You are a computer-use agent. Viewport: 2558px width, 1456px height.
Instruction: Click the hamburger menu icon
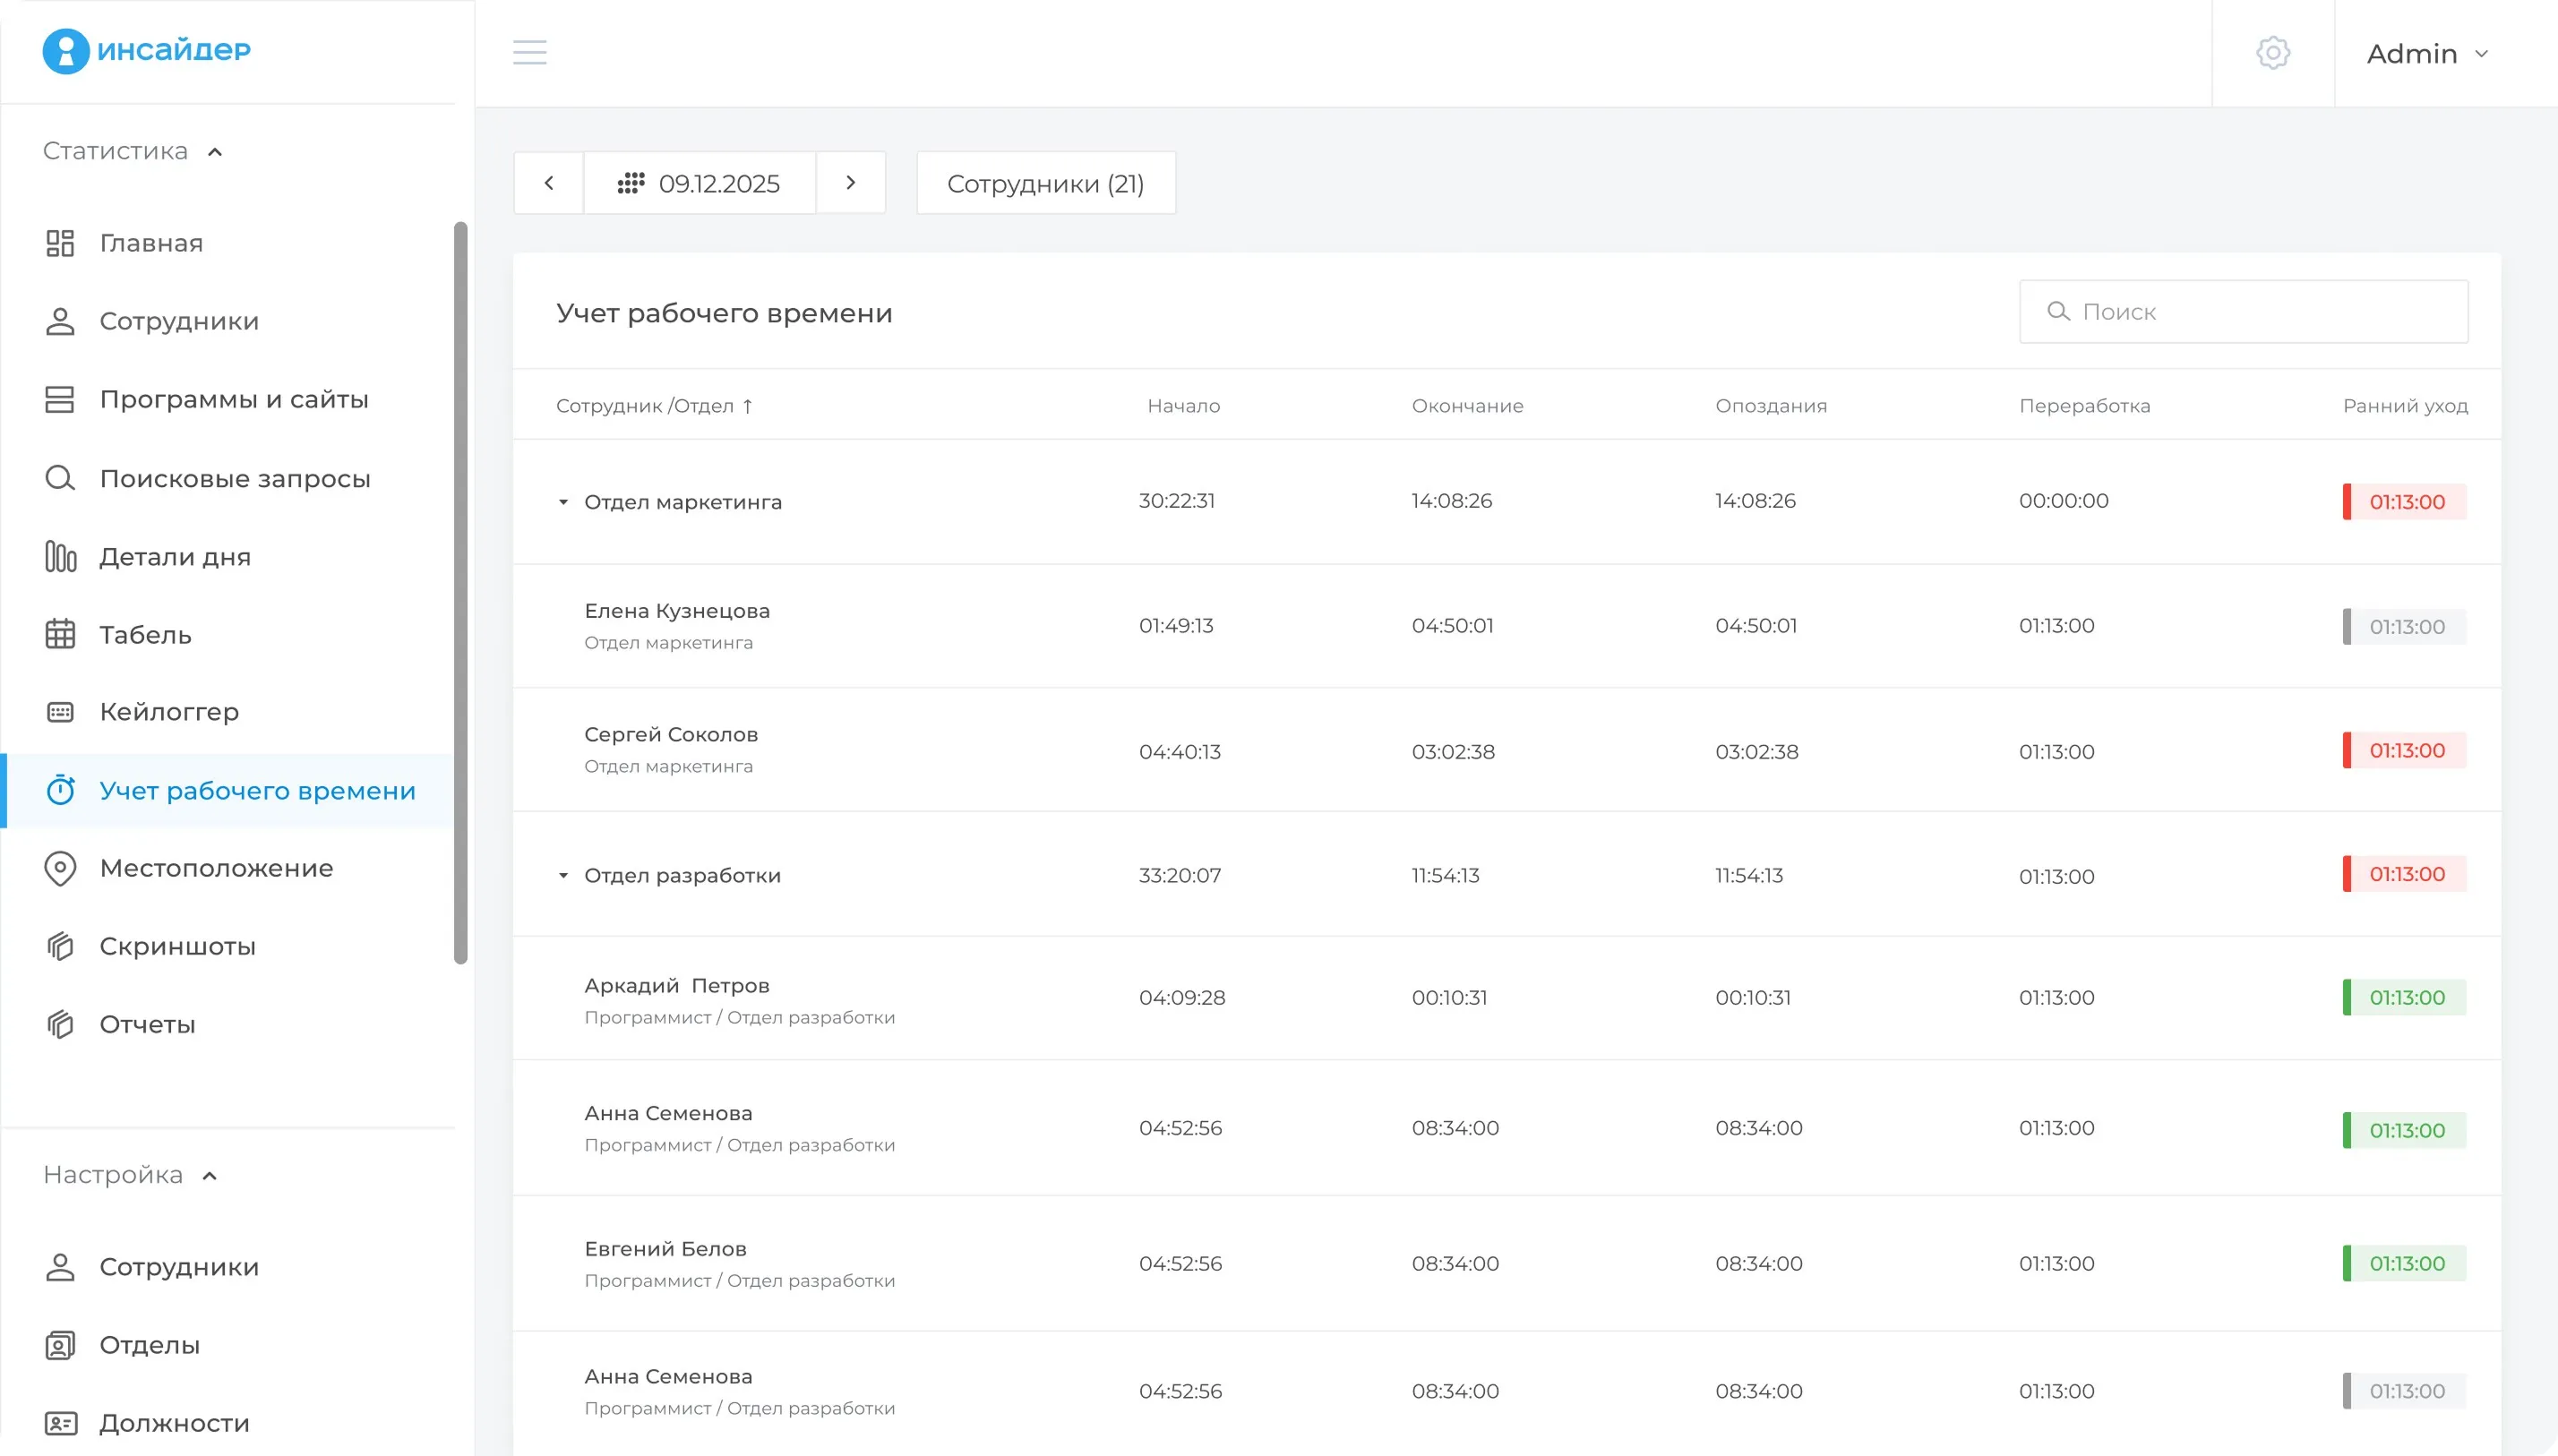pos(529,52)
